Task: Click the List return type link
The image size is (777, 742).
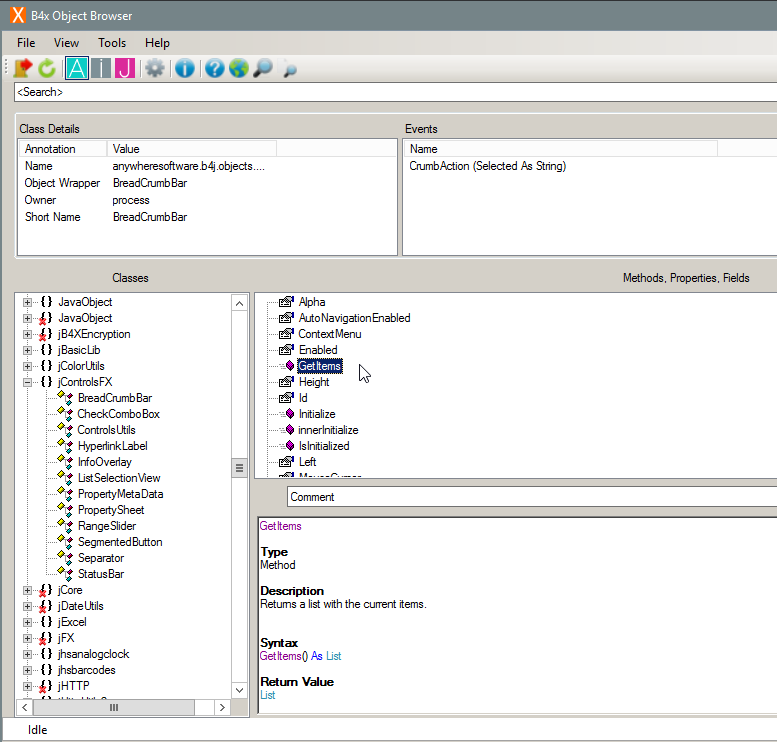Action: 268,695
